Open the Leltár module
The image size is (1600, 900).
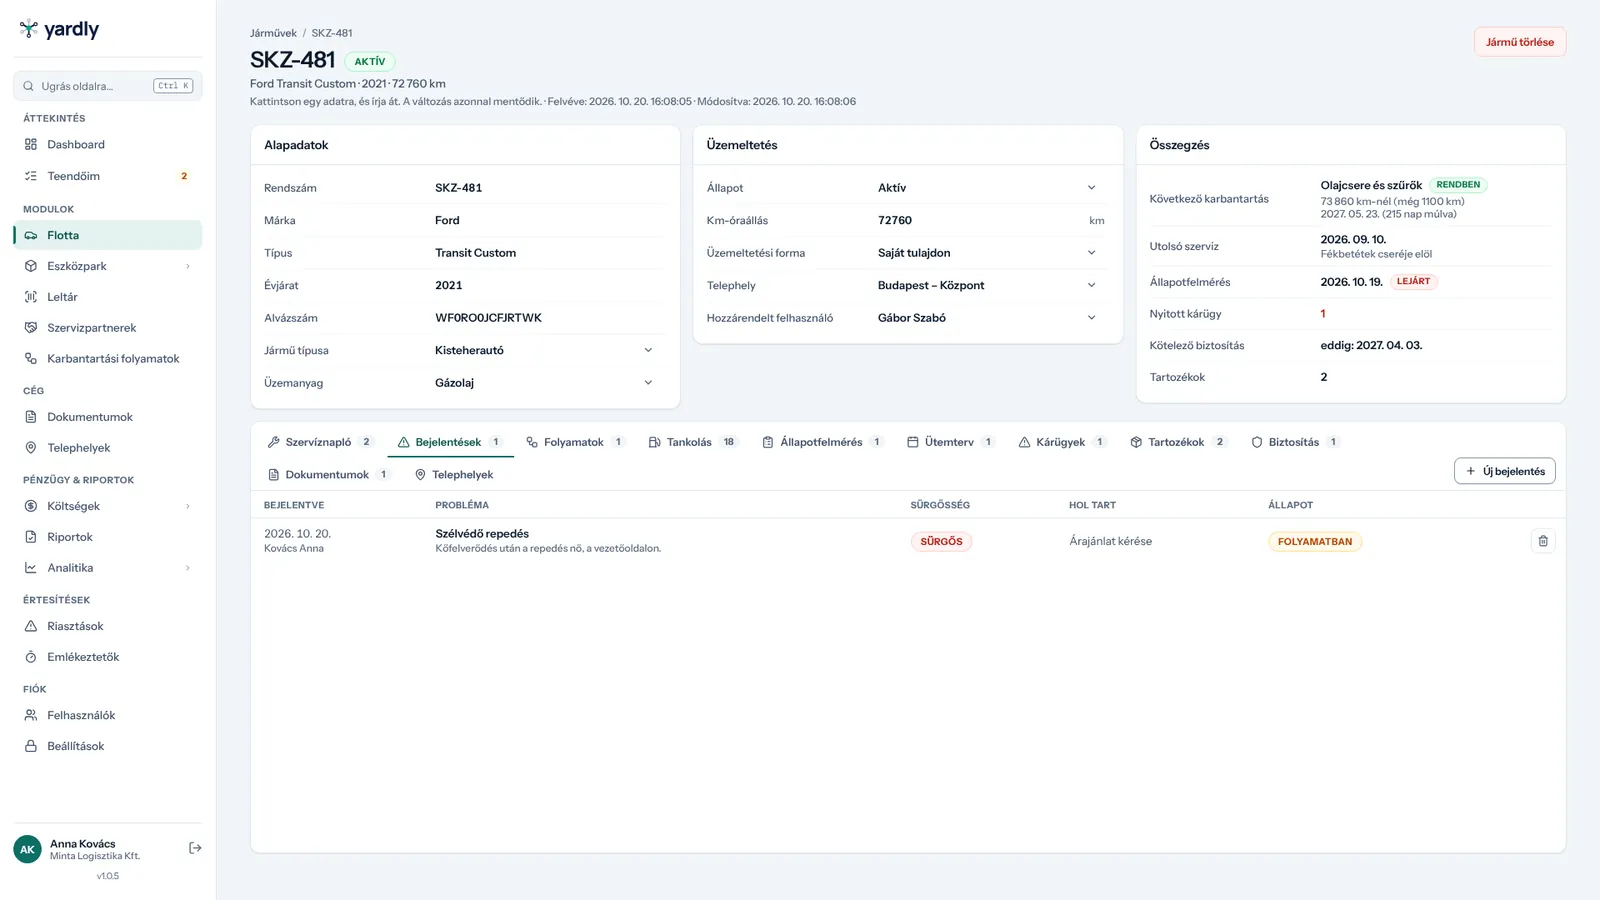click(108, 297)
